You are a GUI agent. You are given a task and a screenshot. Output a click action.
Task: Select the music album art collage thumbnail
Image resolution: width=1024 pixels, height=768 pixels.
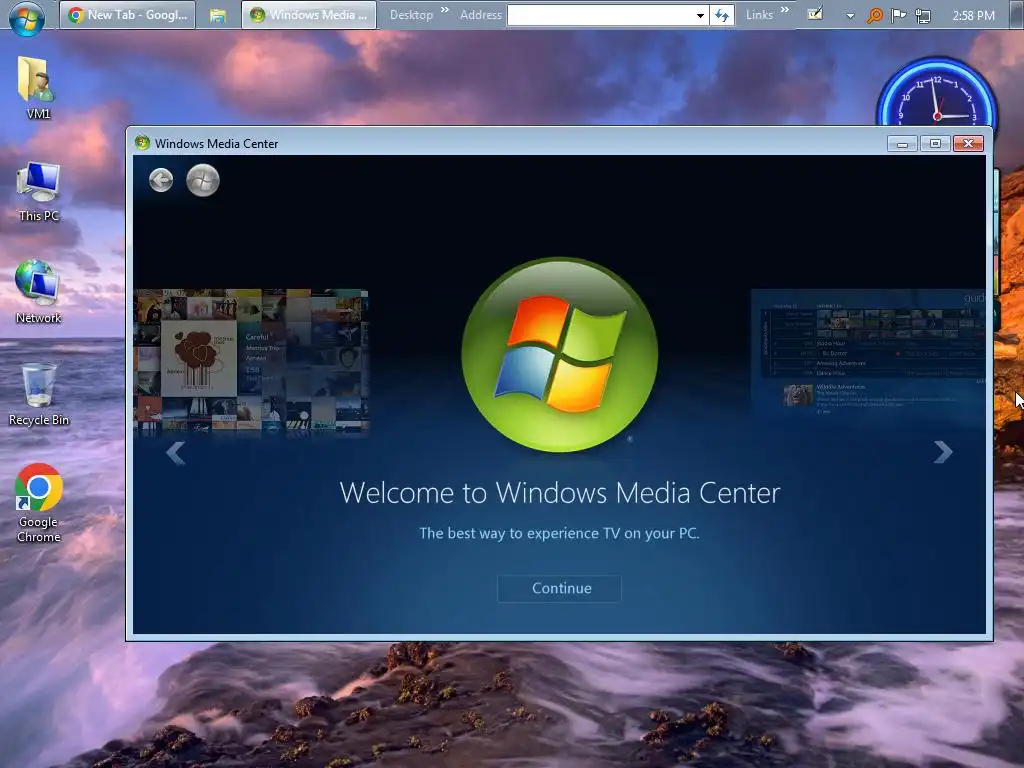point(251,362)
